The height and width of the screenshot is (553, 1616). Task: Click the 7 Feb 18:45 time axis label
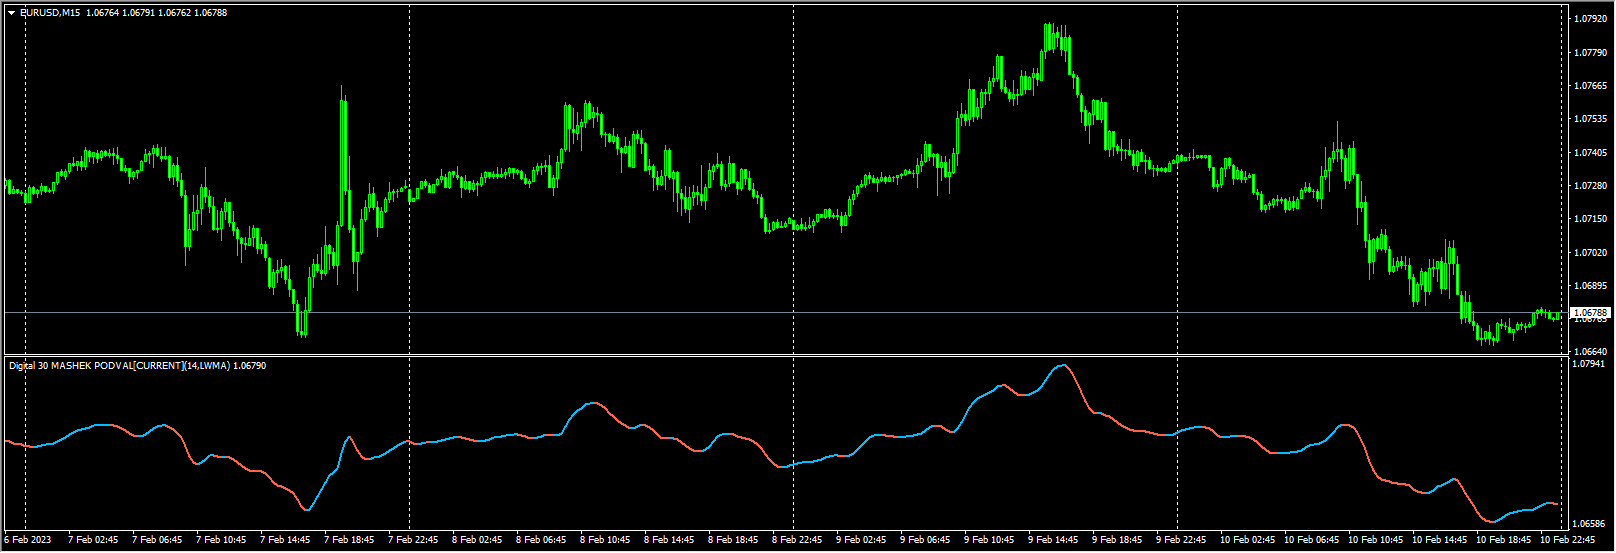[x=349, y=540]
